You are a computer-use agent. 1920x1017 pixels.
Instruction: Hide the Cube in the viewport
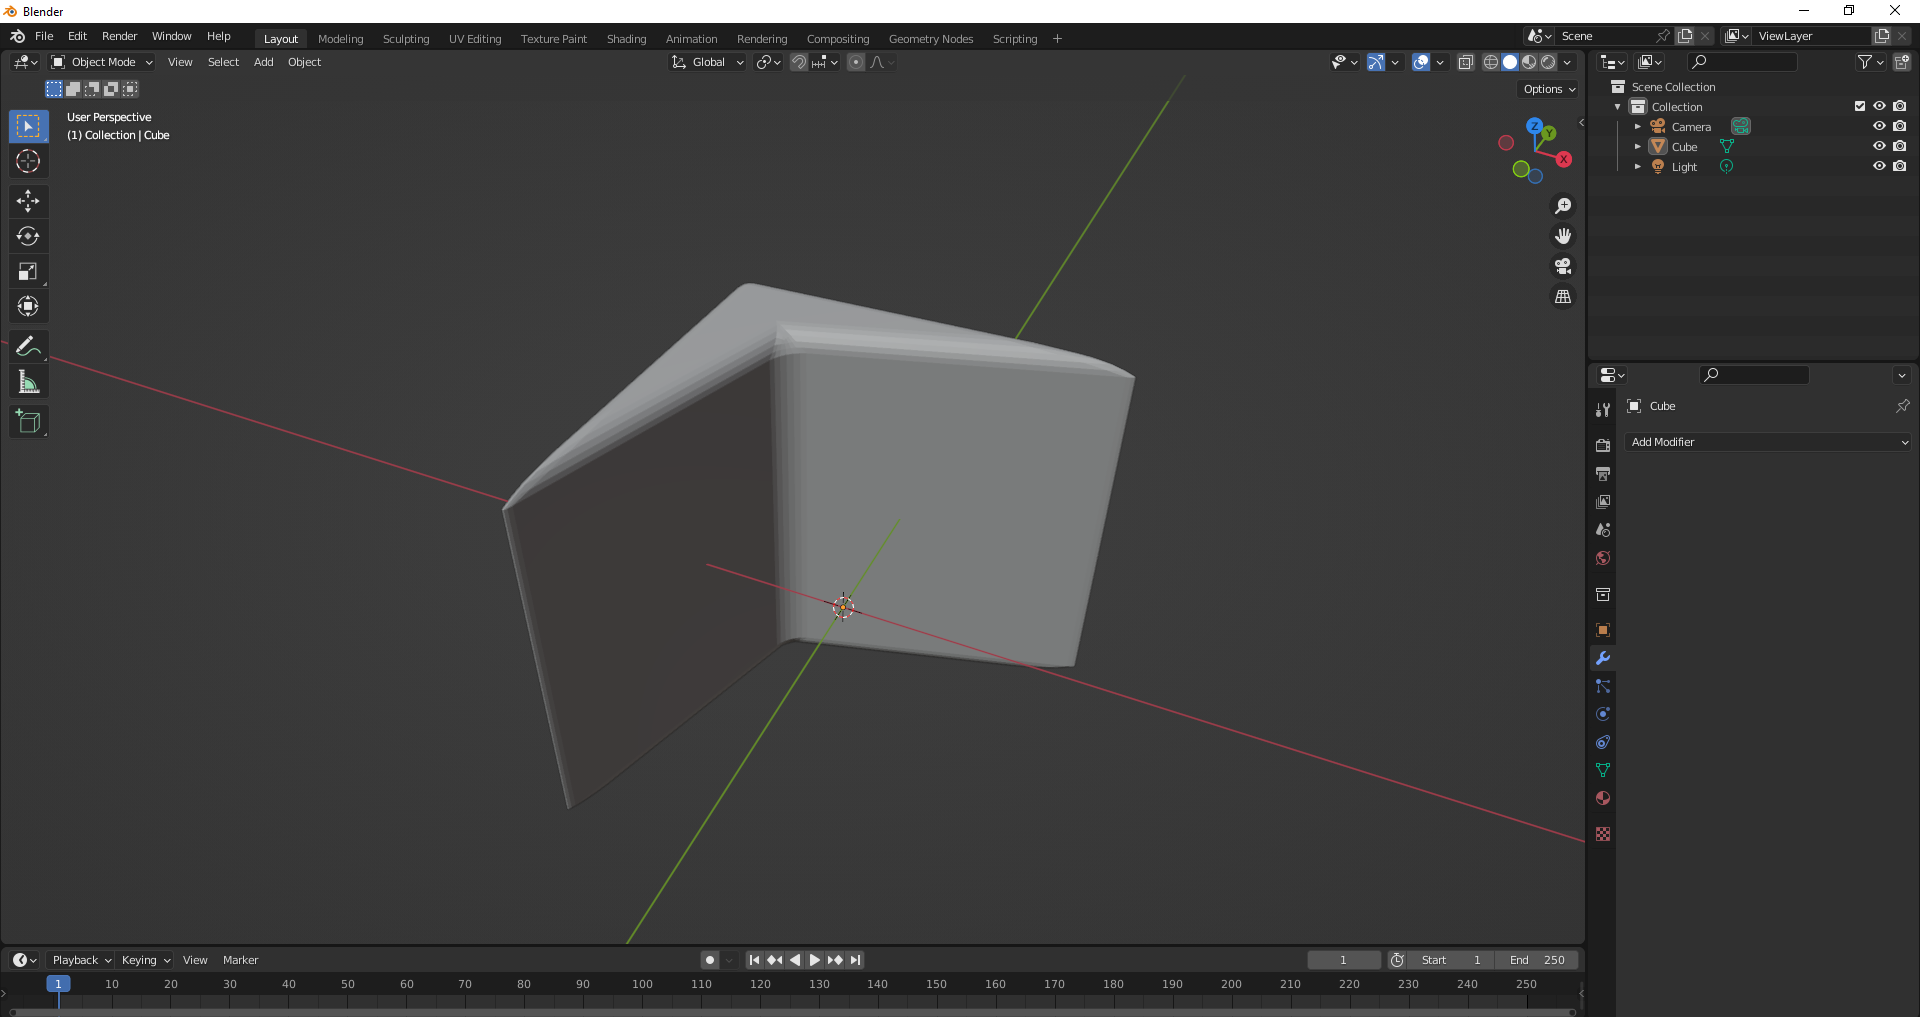1879,146
